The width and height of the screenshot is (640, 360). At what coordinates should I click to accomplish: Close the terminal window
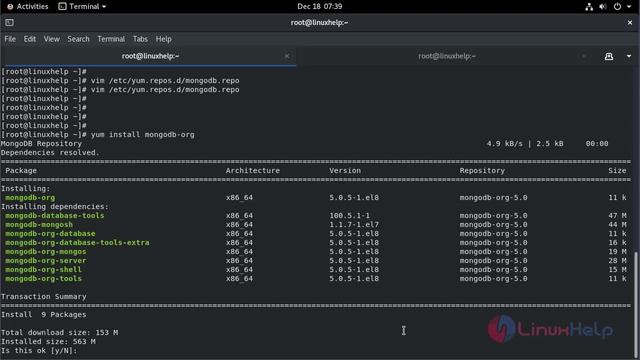pos(630,22)
